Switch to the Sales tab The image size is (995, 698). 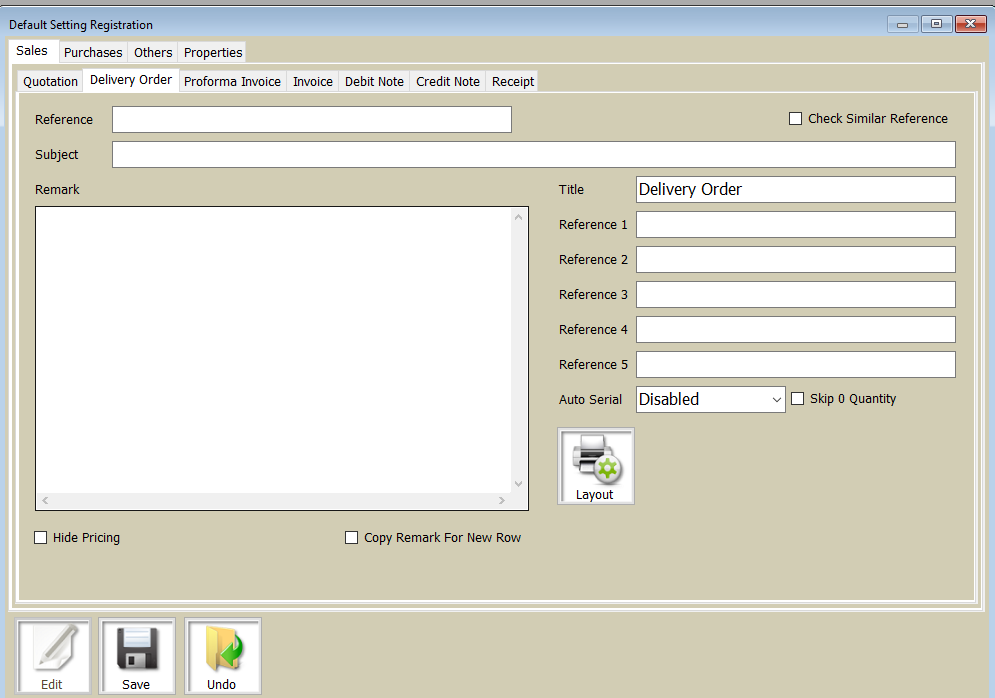[x=32, y=51]
